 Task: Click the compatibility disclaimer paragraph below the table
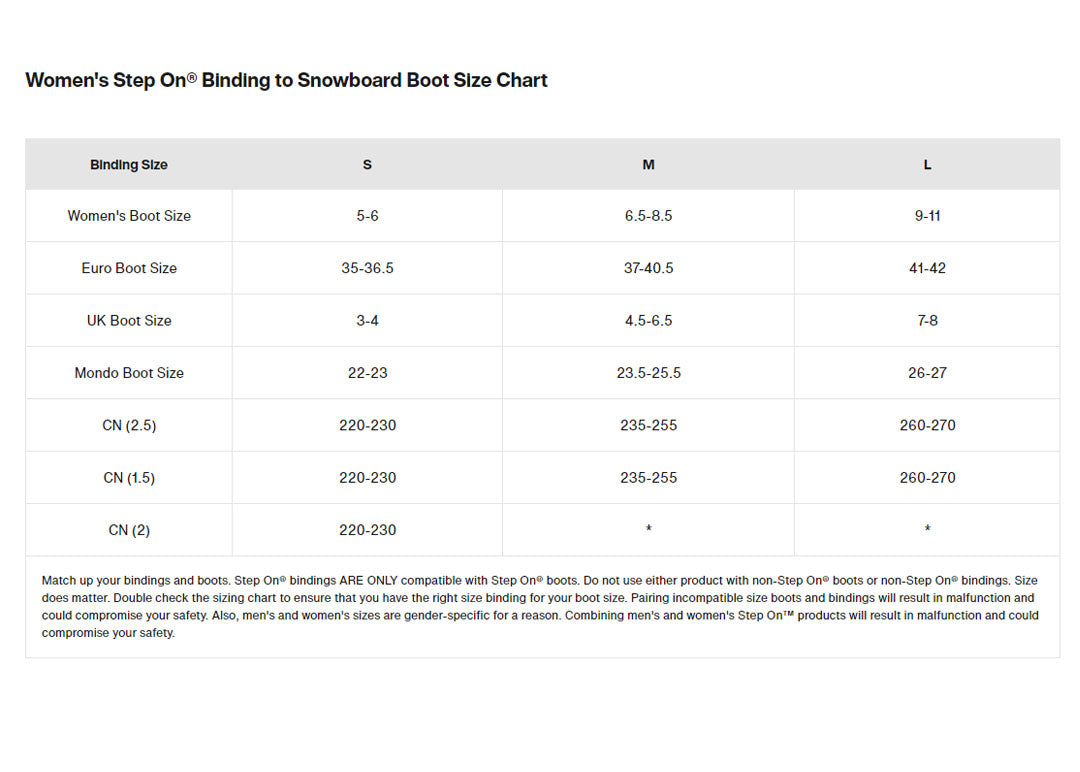pyautogui.click(x=540, y=607)
